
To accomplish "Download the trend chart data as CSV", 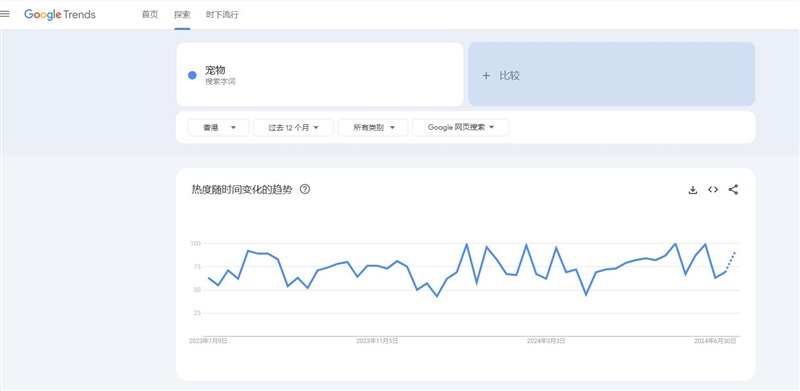I will click(x=692, y=190).
